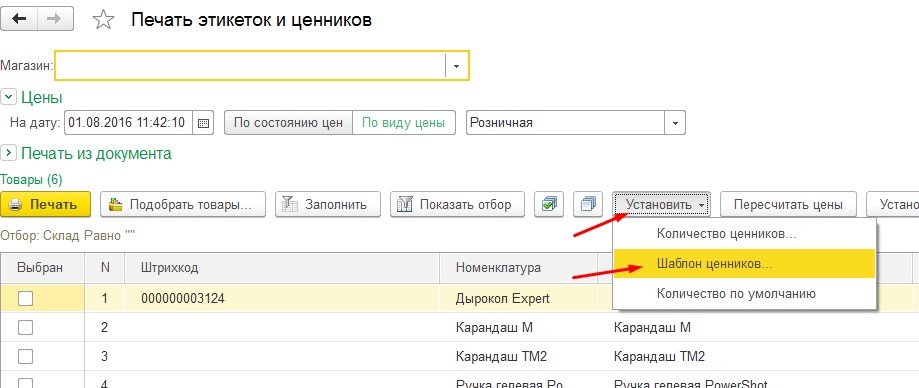
Task: Open calendar picker next to the date field
Action: coord(204,123)
